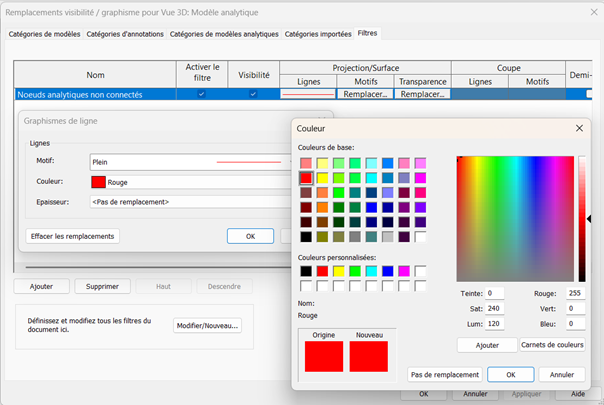Toggle Visibilité checkbox for Noeuds analytiques row
The image size is (604, 405).
253,94
